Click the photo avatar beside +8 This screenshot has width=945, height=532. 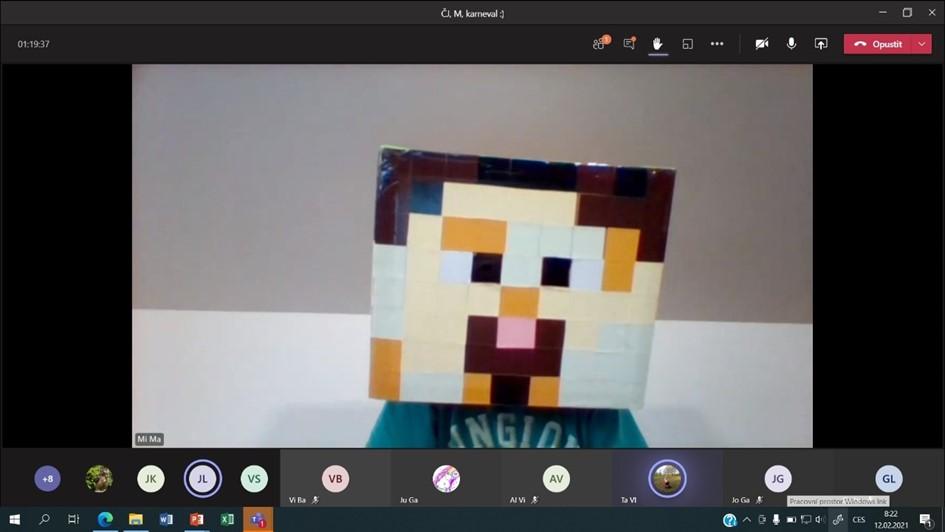pyautogui.click(x=99, y=478)
